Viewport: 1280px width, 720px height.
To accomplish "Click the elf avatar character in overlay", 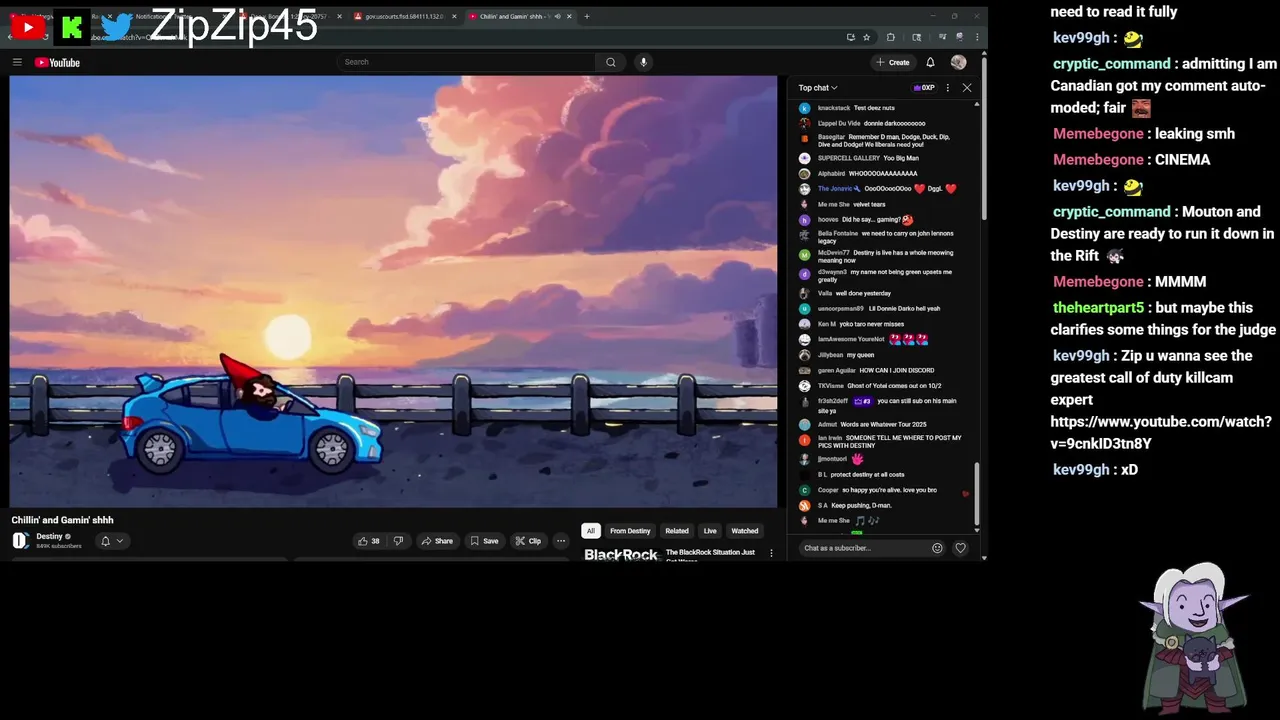I will (1195, 638).
